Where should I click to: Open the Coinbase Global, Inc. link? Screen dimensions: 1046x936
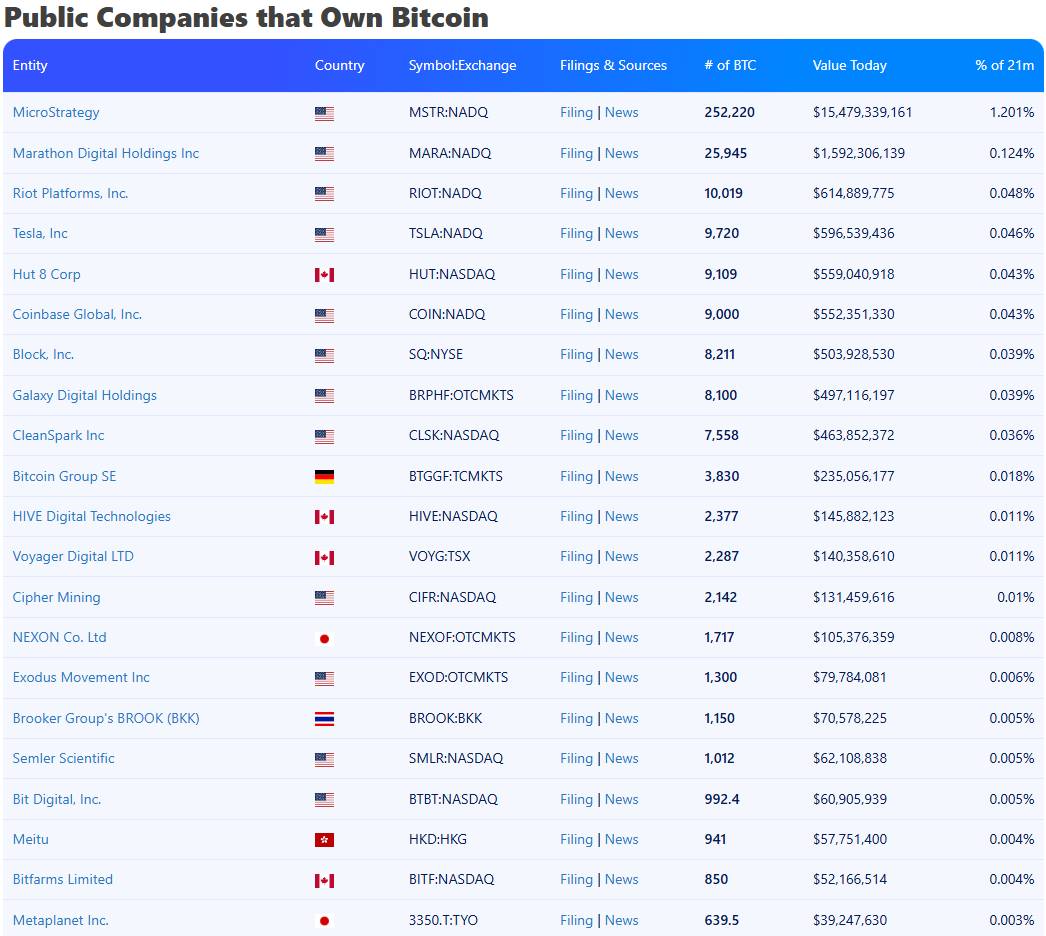click(x=77, y=314)
